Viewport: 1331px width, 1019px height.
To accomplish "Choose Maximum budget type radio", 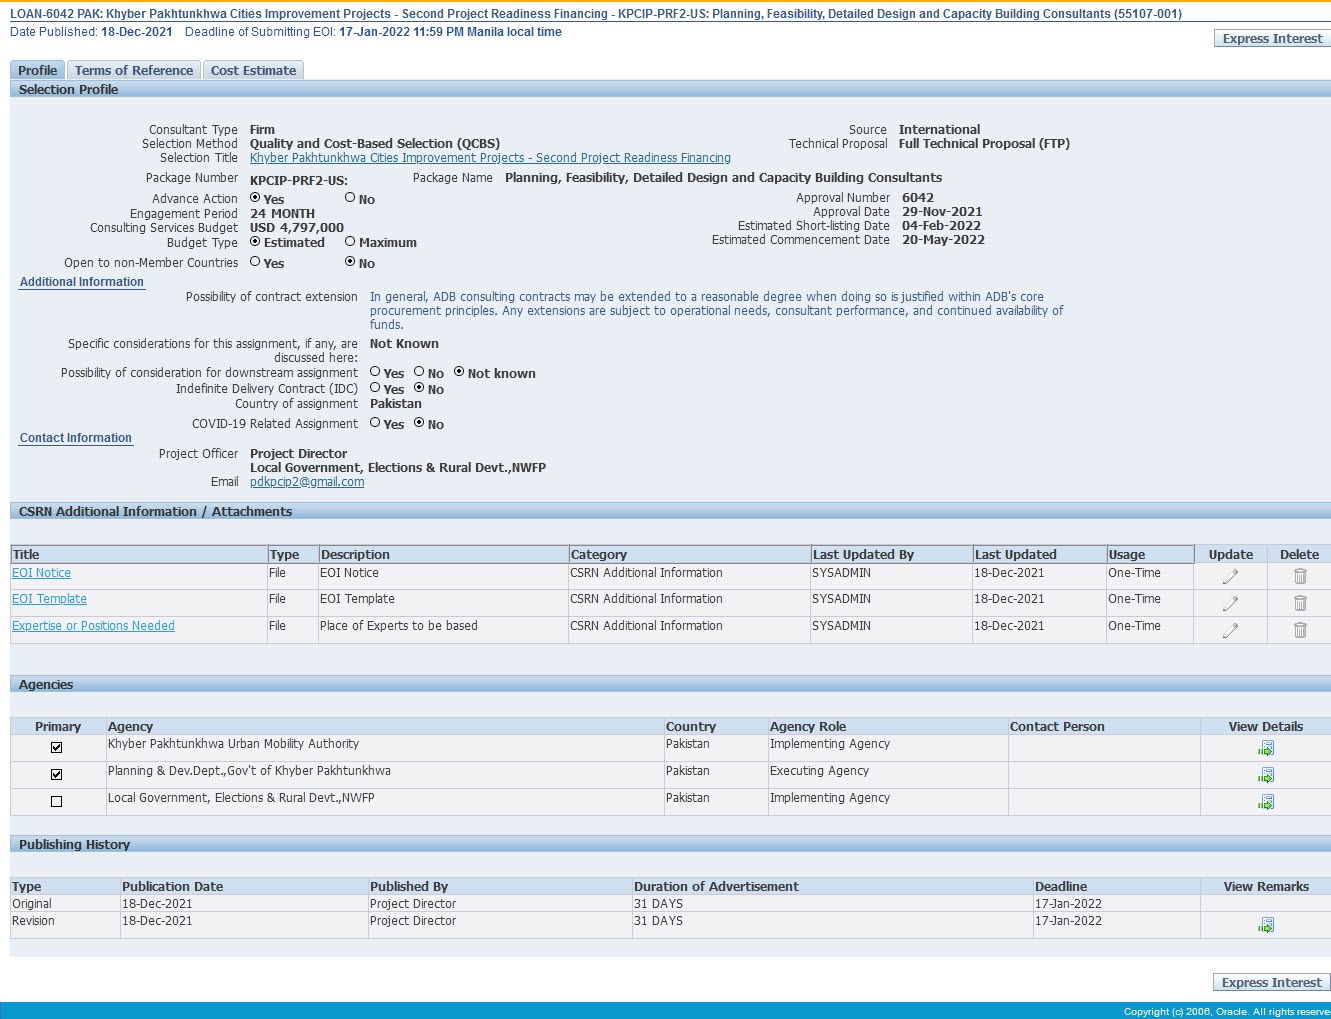I will click(350, 242).
